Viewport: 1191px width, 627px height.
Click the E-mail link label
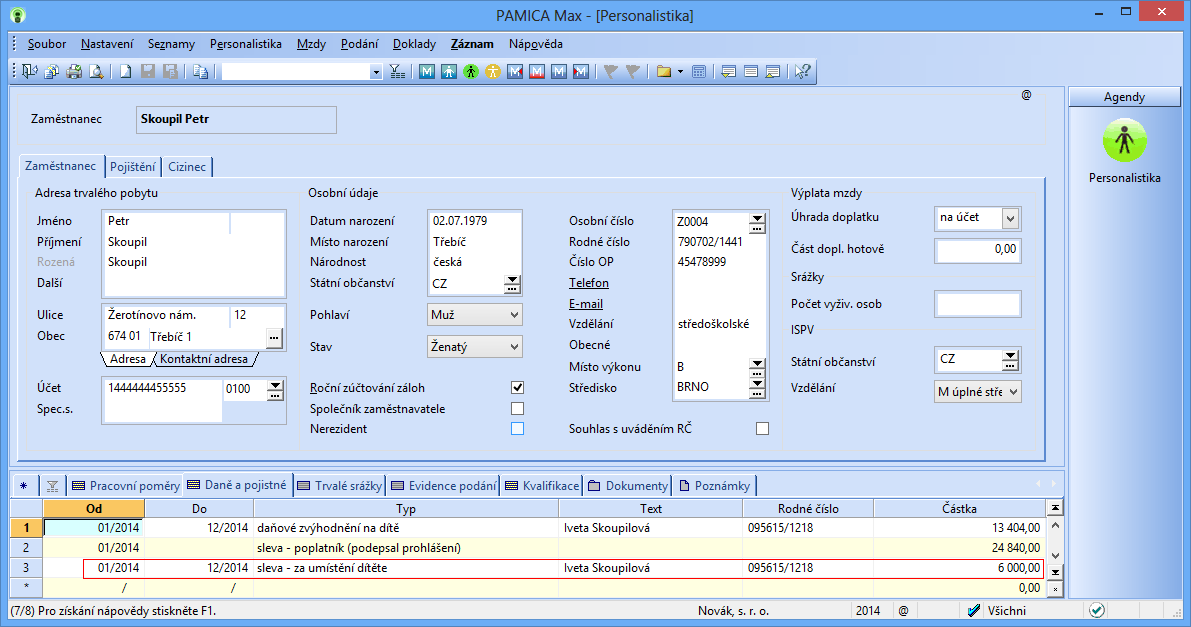[x=586, y=304]
